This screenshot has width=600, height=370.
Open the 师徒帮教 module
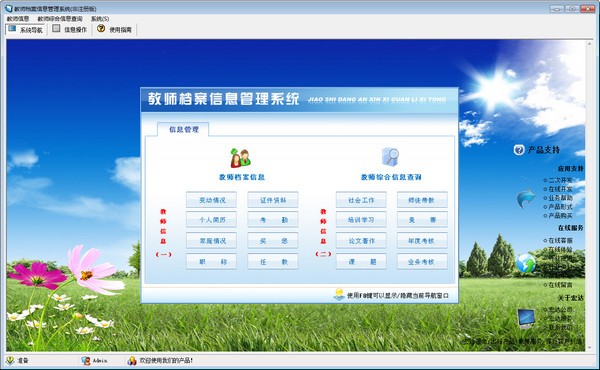(x=422, y=200)
